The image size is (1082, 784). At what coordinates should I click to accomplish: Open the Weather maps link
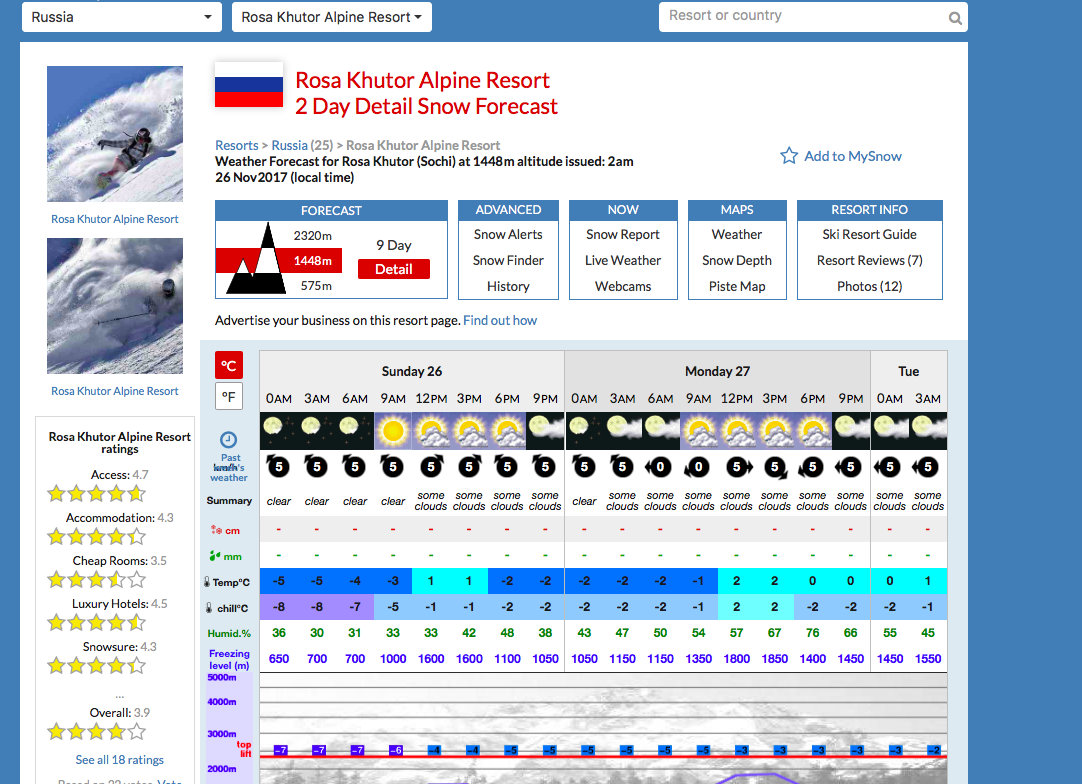(737, 235)
